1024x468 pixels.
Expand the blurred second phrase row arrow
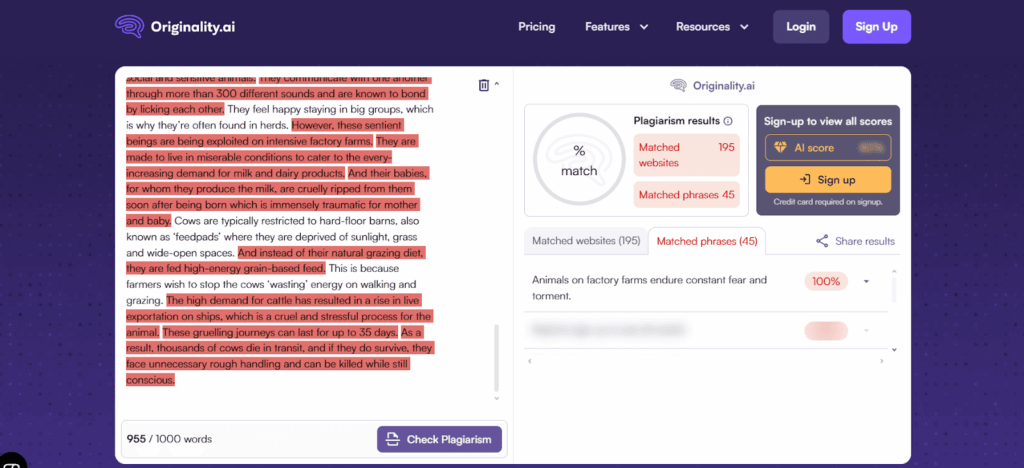[x=867, y=331]
